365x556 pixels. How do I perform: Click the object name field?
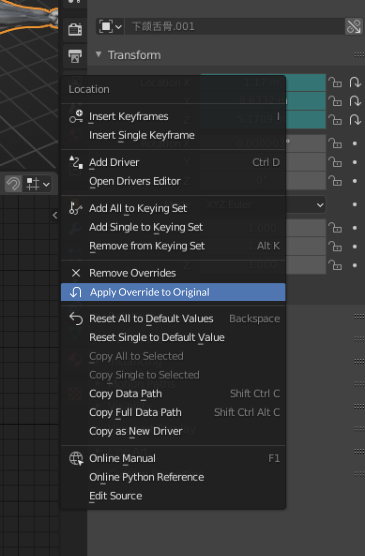click(x=234, y=27)
